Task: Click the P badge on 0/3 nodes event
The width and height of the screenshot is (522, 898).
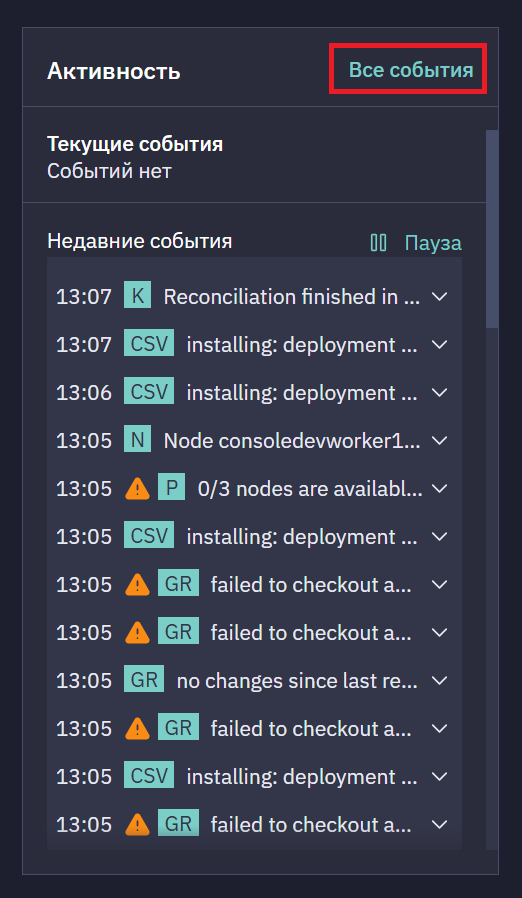Action: coord(171,489)
